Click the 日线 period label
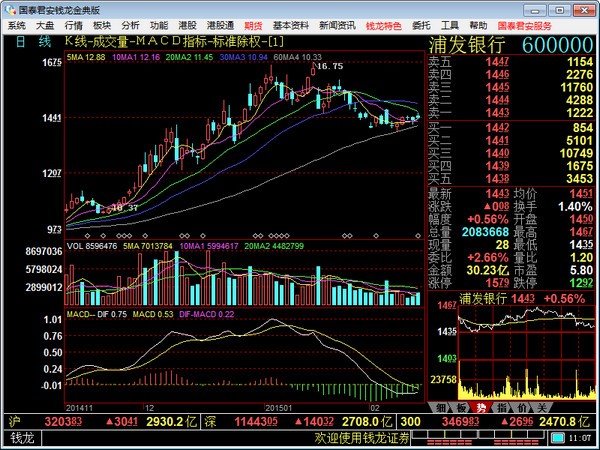 click(29, 41)
